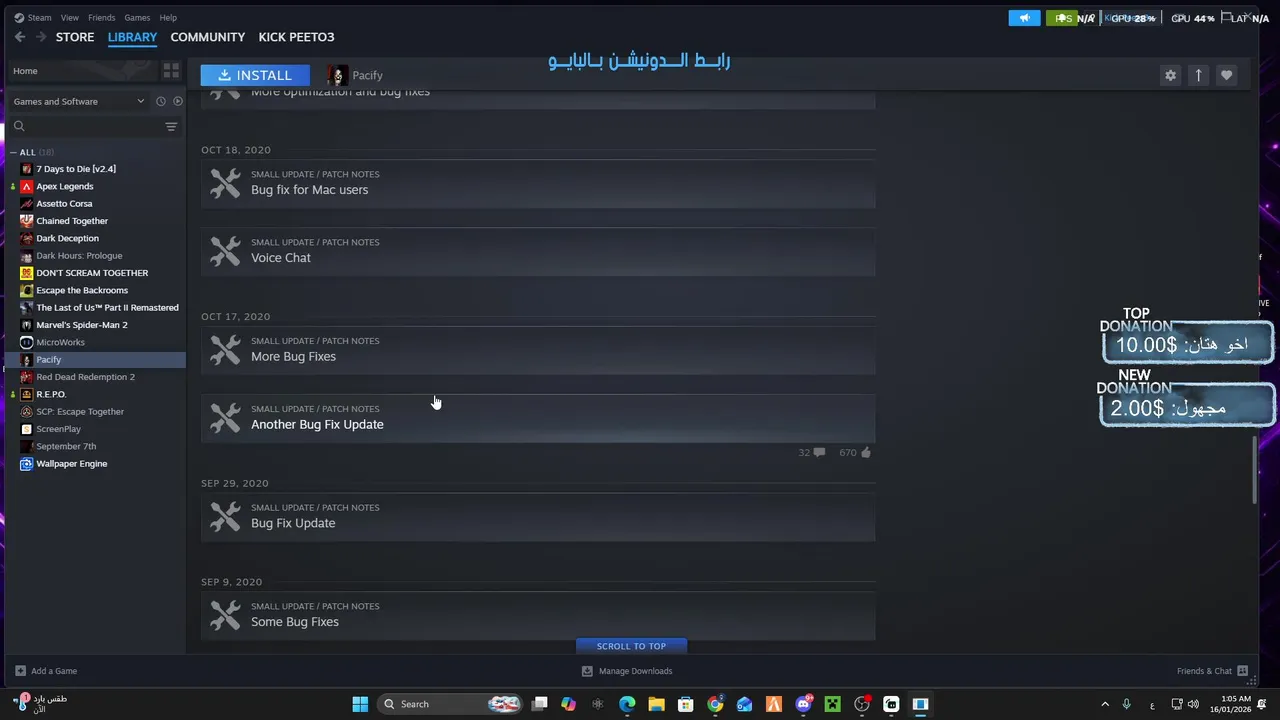Click into the library search field

coord(93,126)
